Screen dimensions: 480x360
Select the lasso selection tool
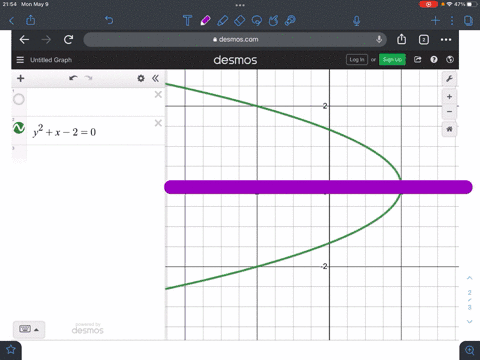[x=257, y=21]
